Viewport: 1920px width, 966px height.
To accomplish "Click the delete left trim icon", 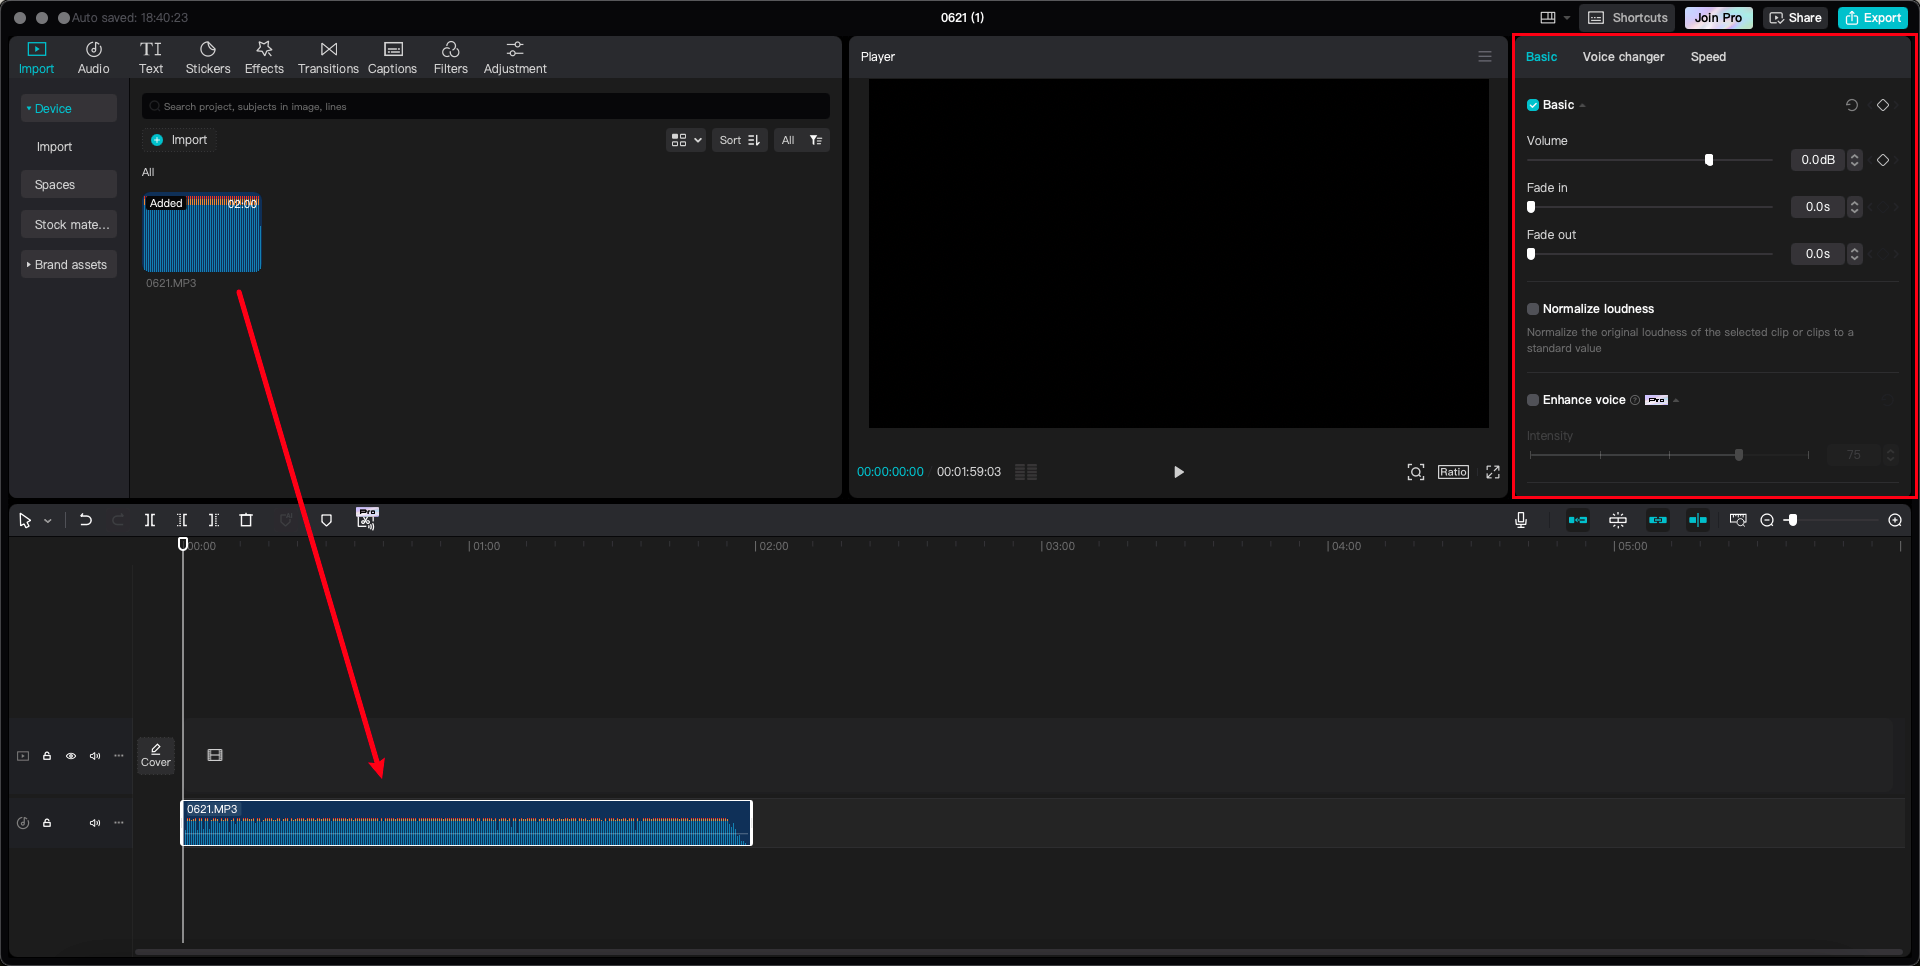I will (182, 520).
